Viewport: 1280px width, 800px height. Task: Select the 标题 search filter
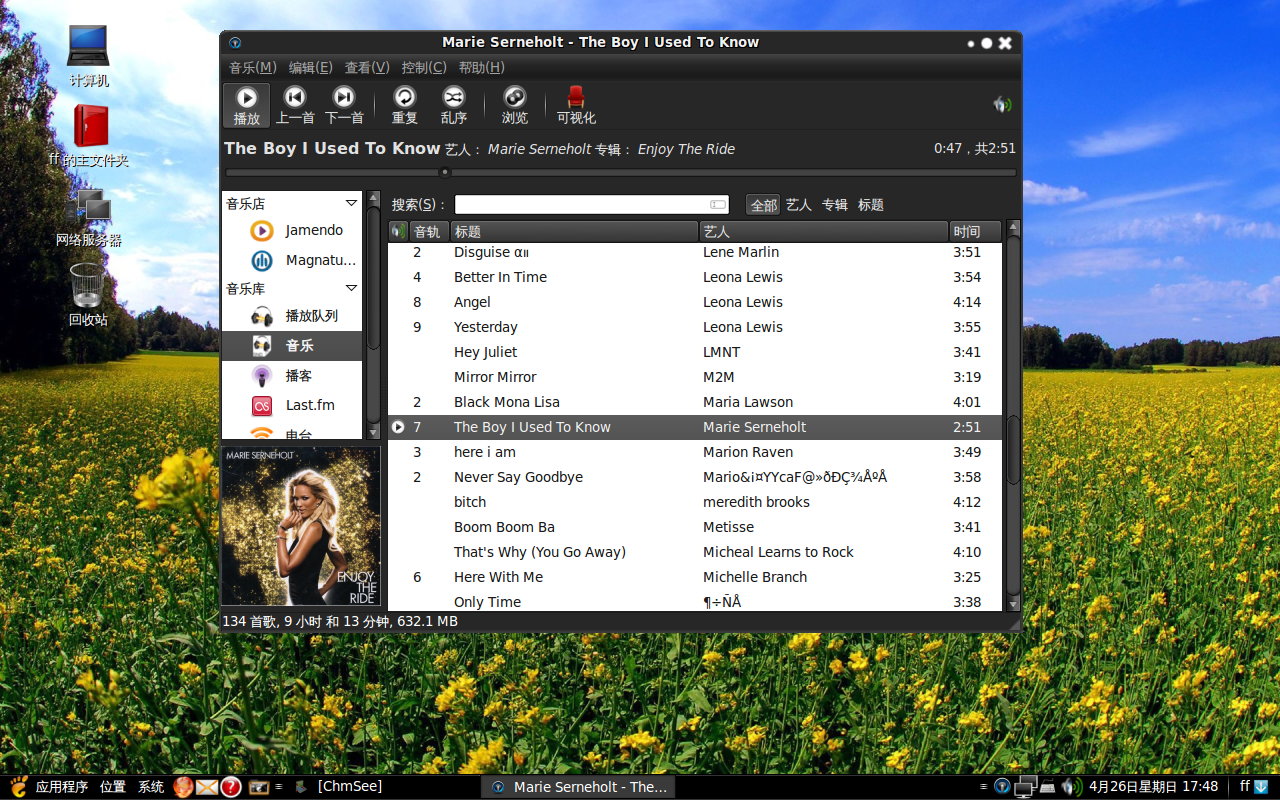point(870,204)
